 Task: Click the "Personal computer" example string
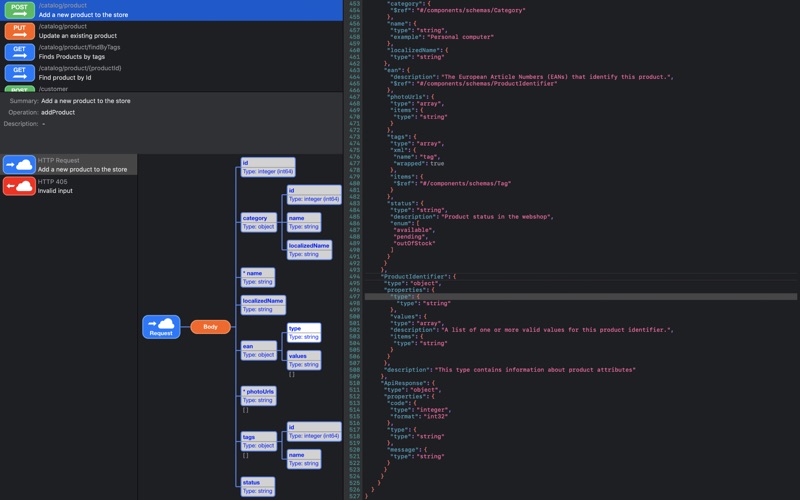[x=459, y=37]
